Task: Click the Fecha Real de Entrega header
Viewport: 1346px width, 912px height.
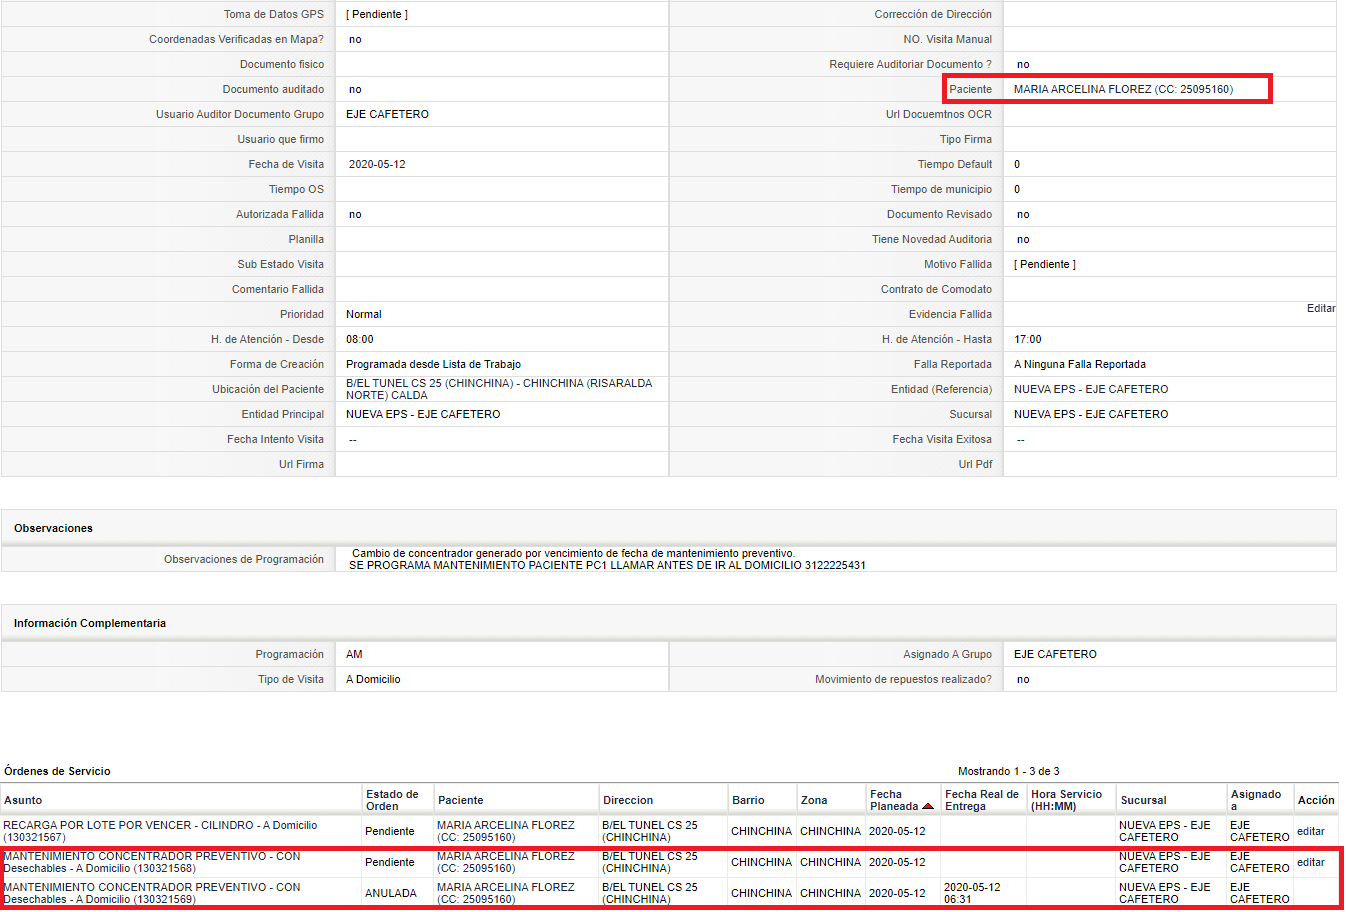Action: pos(982,800)
